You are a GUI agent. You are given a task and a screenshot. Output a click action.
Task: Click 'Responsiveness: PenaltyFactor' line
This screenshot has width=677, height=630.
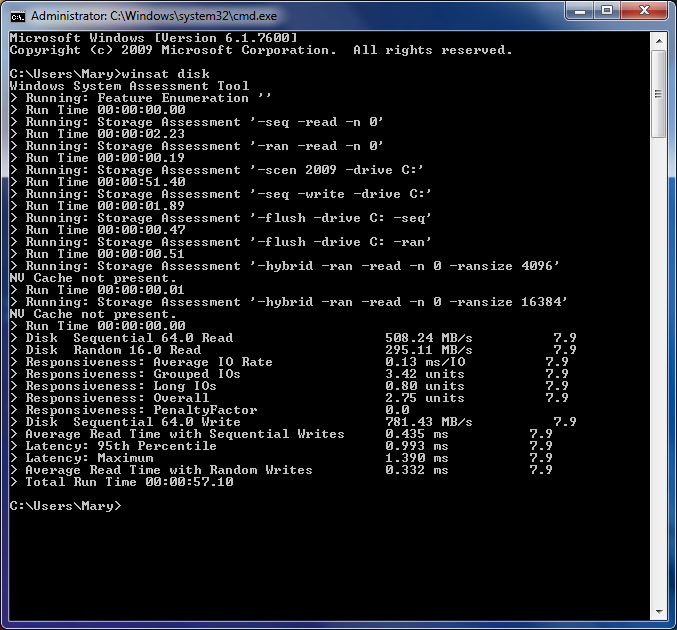click(141, 410)
